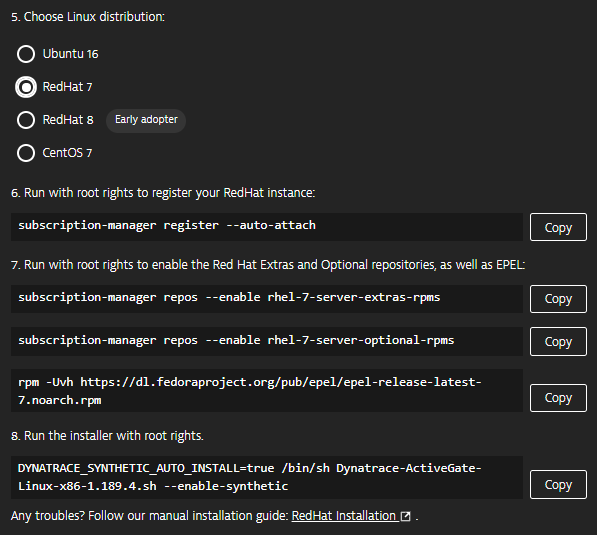
Task: Copy the Dynatrace ActiveGate installer command
Action: click(558, 484)
